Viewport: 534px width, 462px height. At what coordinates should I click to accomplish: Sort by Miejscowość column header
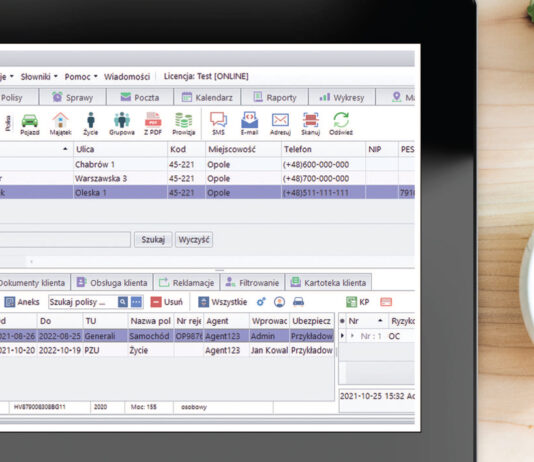click(244, 149)
